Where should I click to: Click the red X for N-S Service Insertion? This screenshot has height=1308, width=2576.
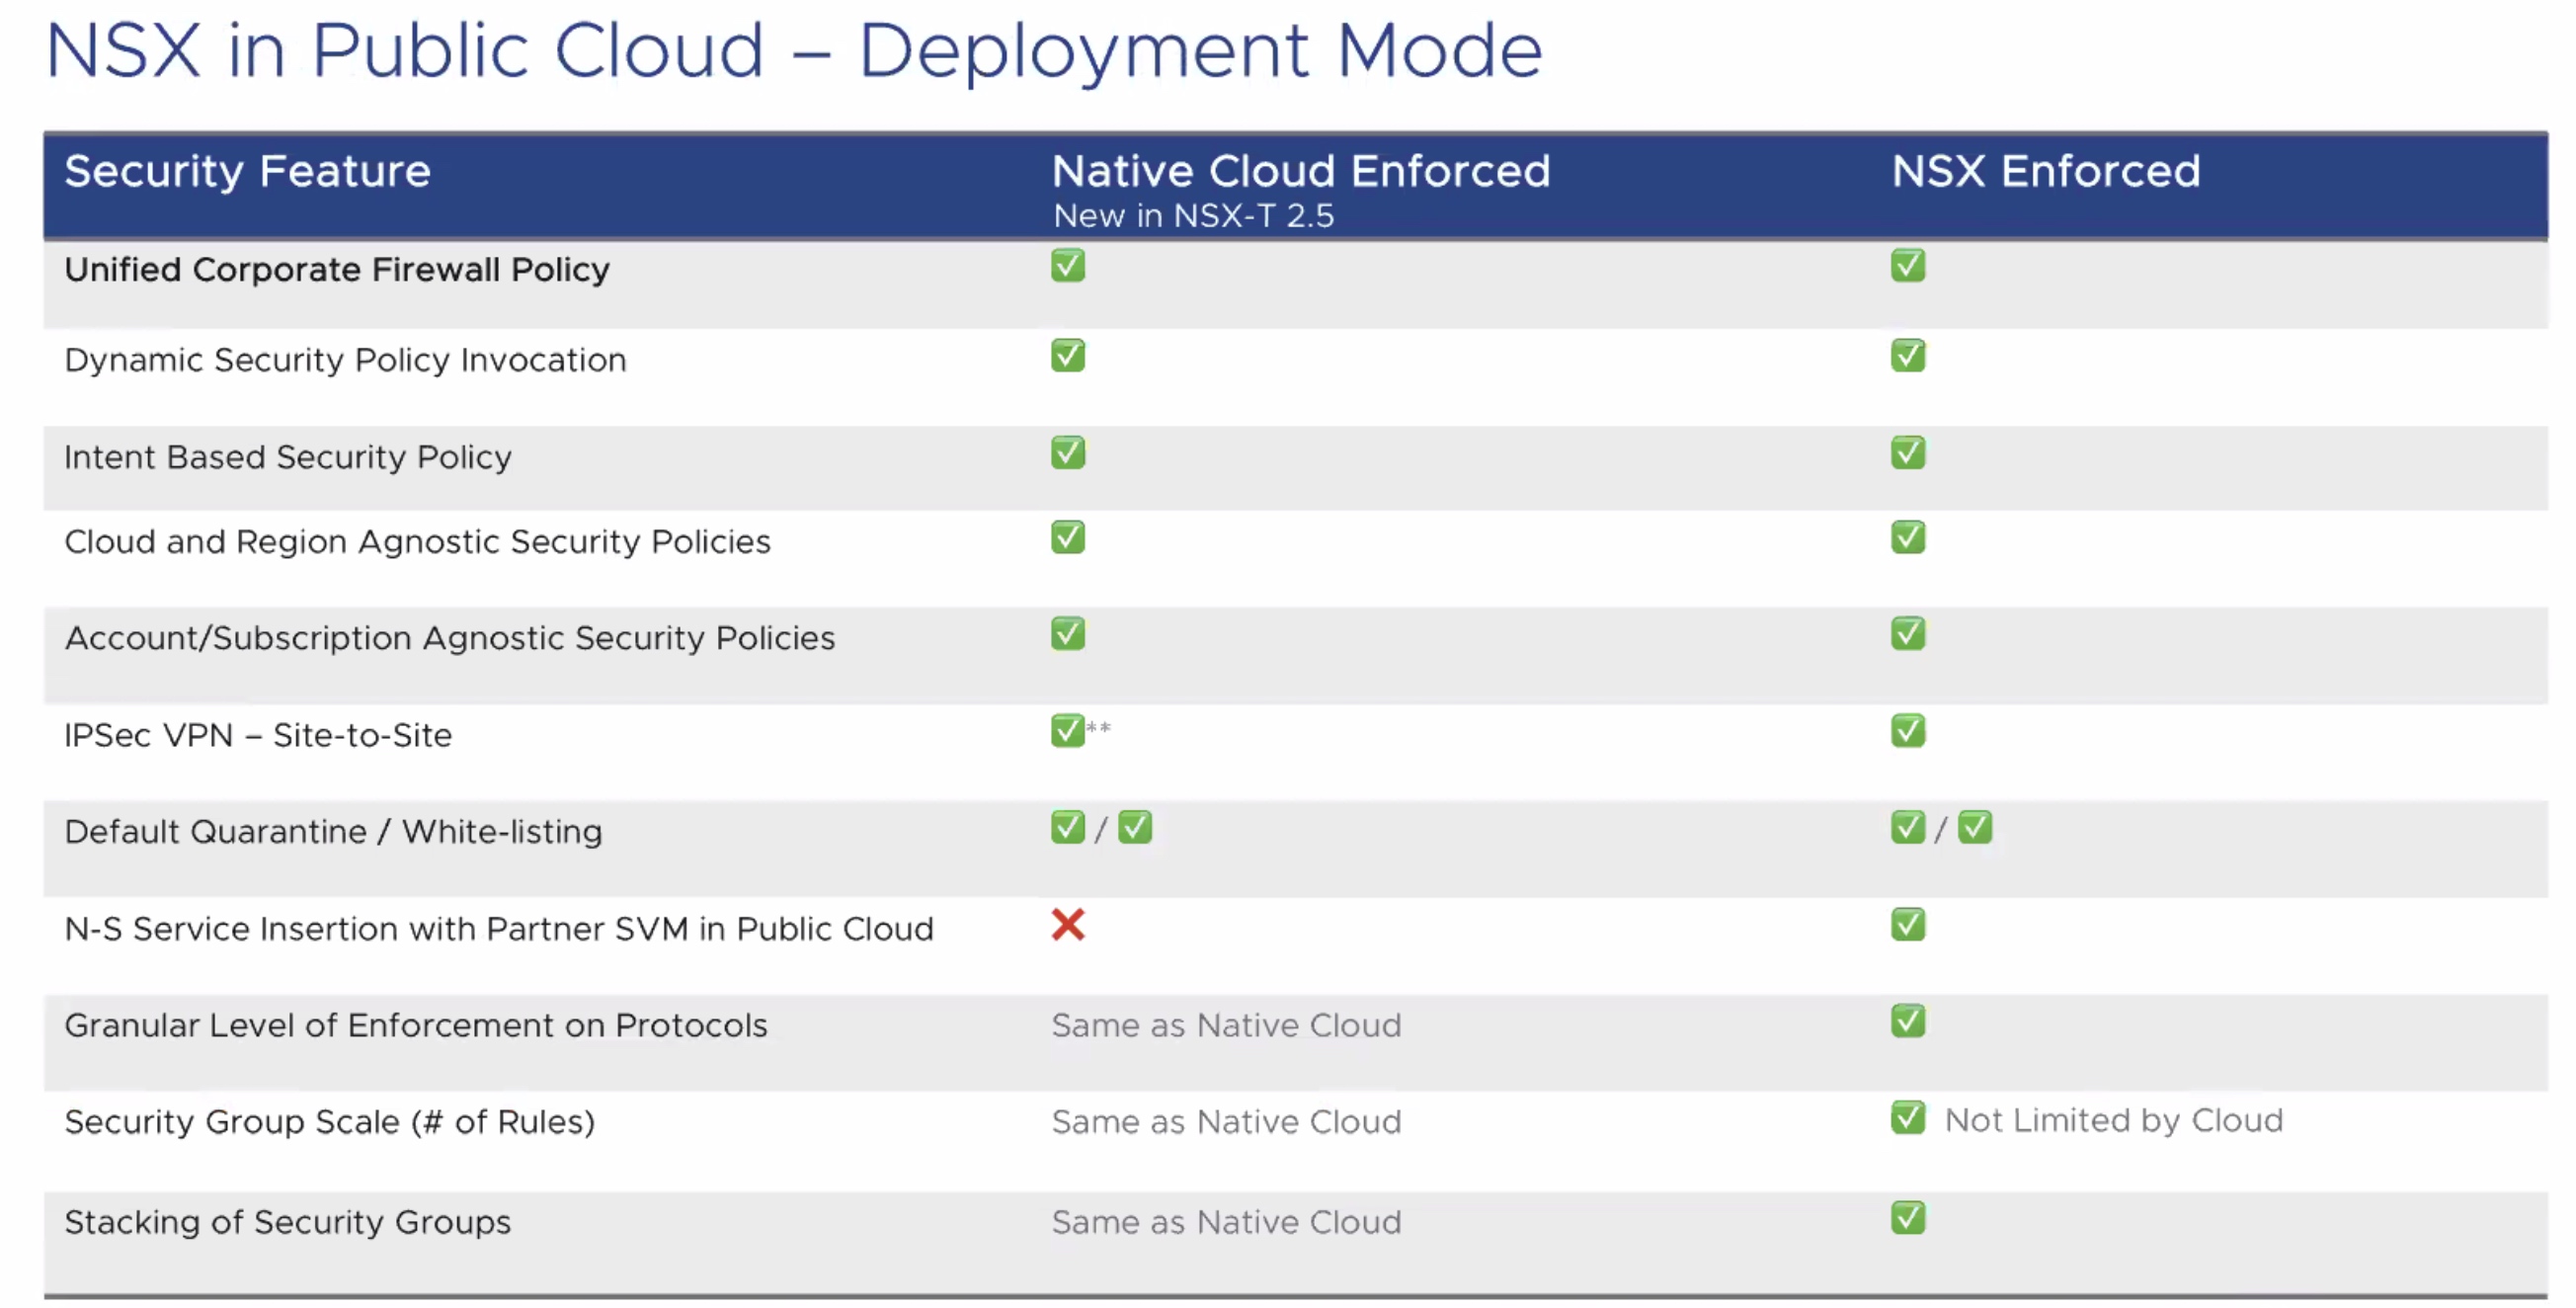coord(1067,925)
